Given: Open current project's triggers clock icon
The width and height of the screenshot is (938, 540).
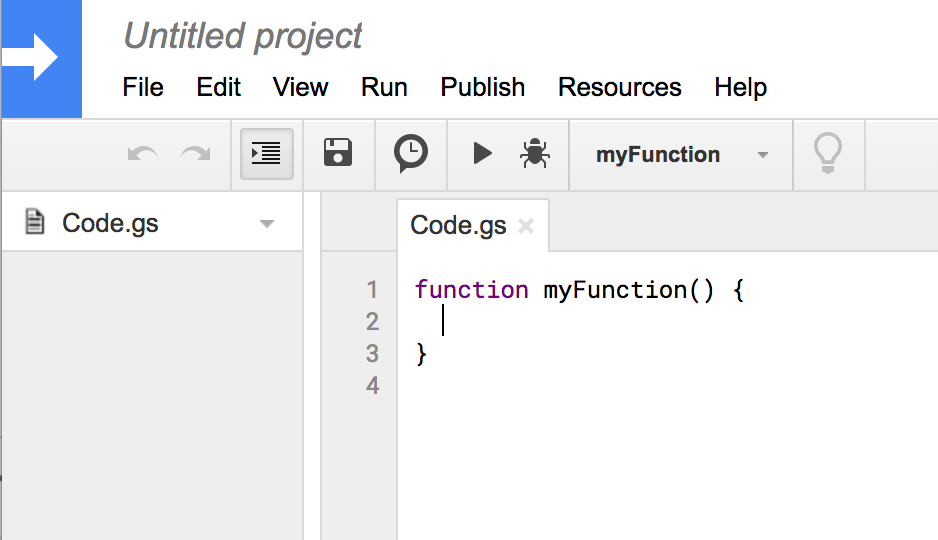Looking at the screenshot, I should (x=410, y=153).
